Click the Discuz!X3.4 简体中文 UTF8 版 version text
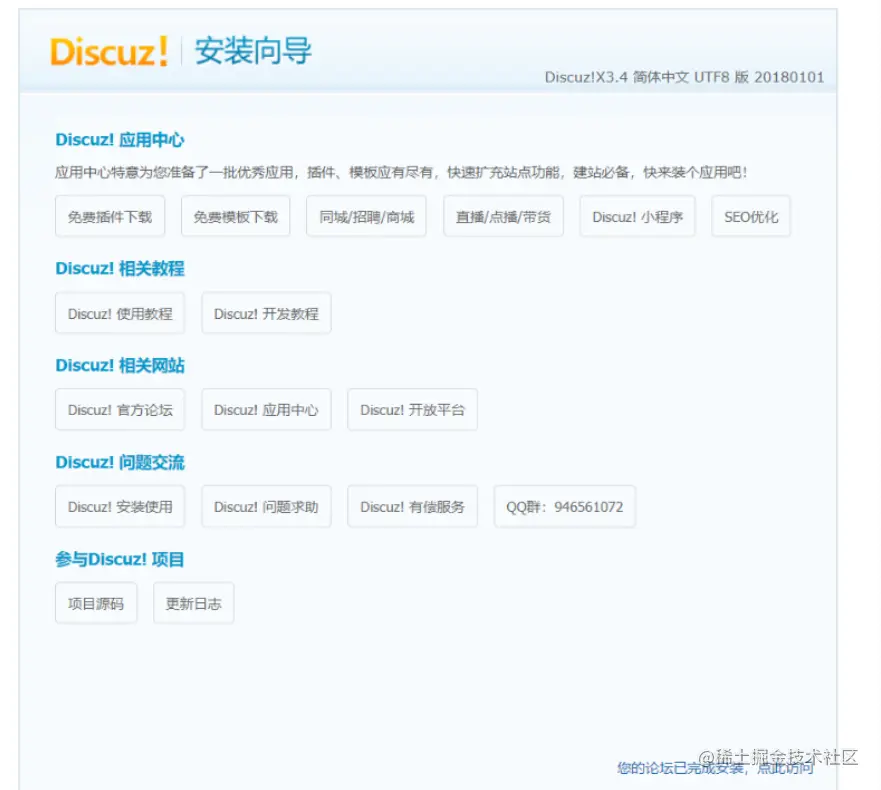The image size is (881, 790). point(684,77)
